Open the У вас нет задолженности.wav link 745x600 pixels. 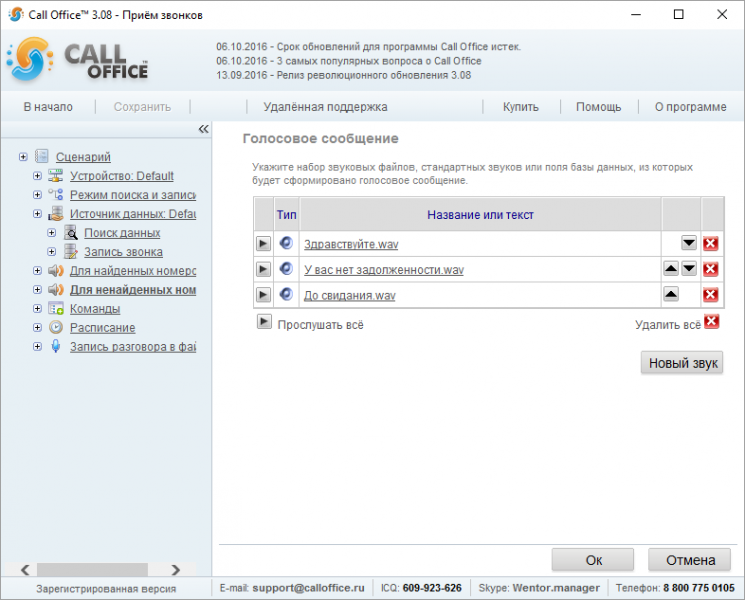384,270
